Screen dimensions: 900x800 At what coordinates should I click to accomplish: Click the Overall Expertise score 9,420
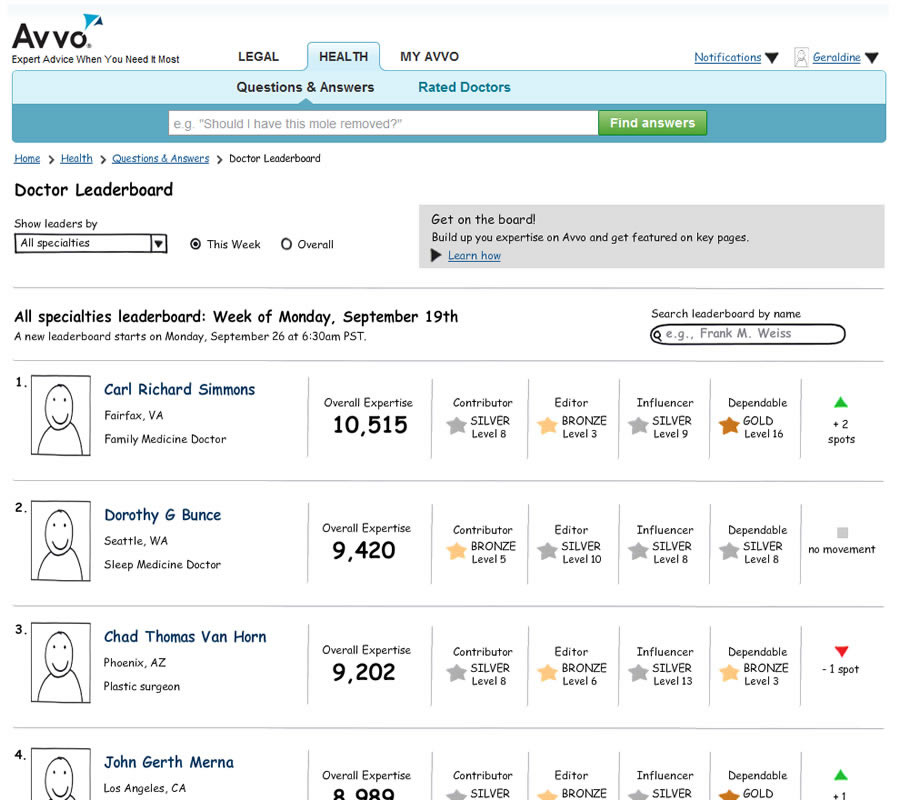click(x=364, y=551)
